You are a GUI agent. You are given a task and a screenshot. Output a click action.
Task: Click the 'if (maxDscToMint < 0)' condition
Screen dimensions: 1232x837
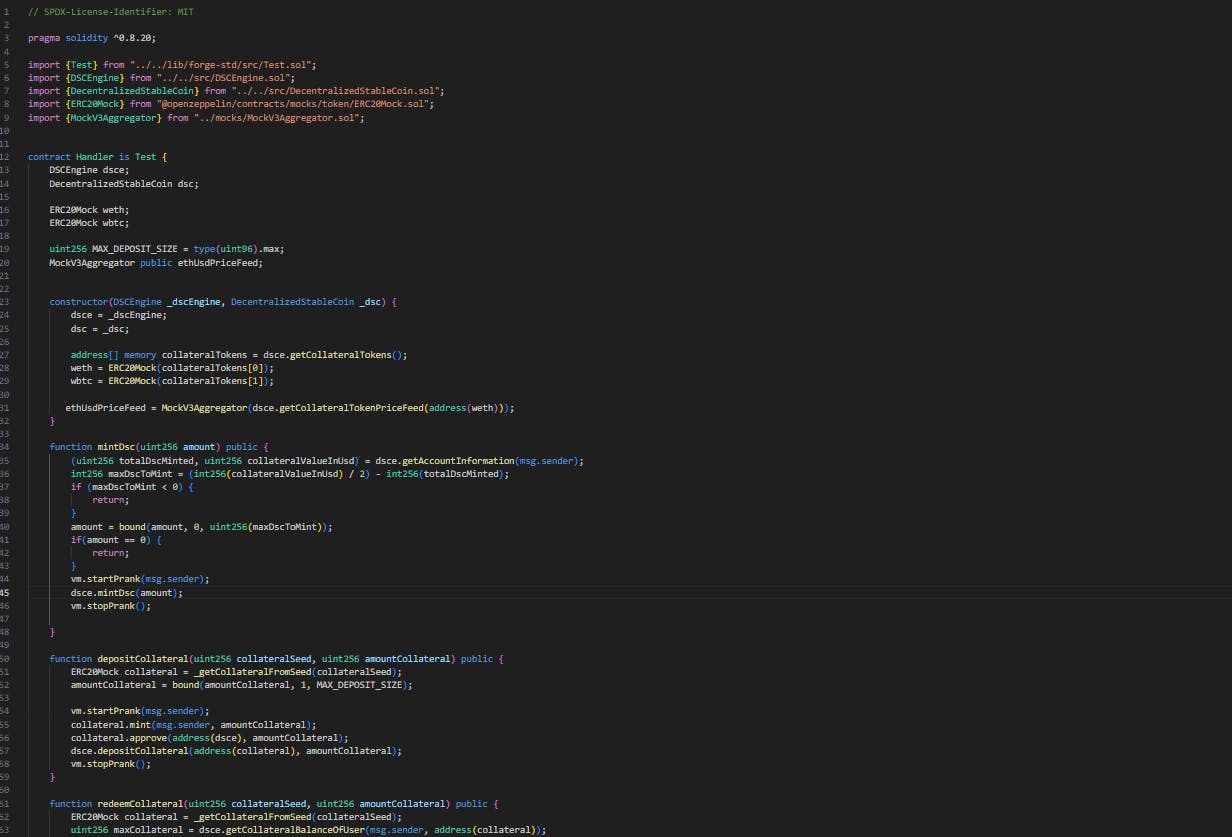126,486
